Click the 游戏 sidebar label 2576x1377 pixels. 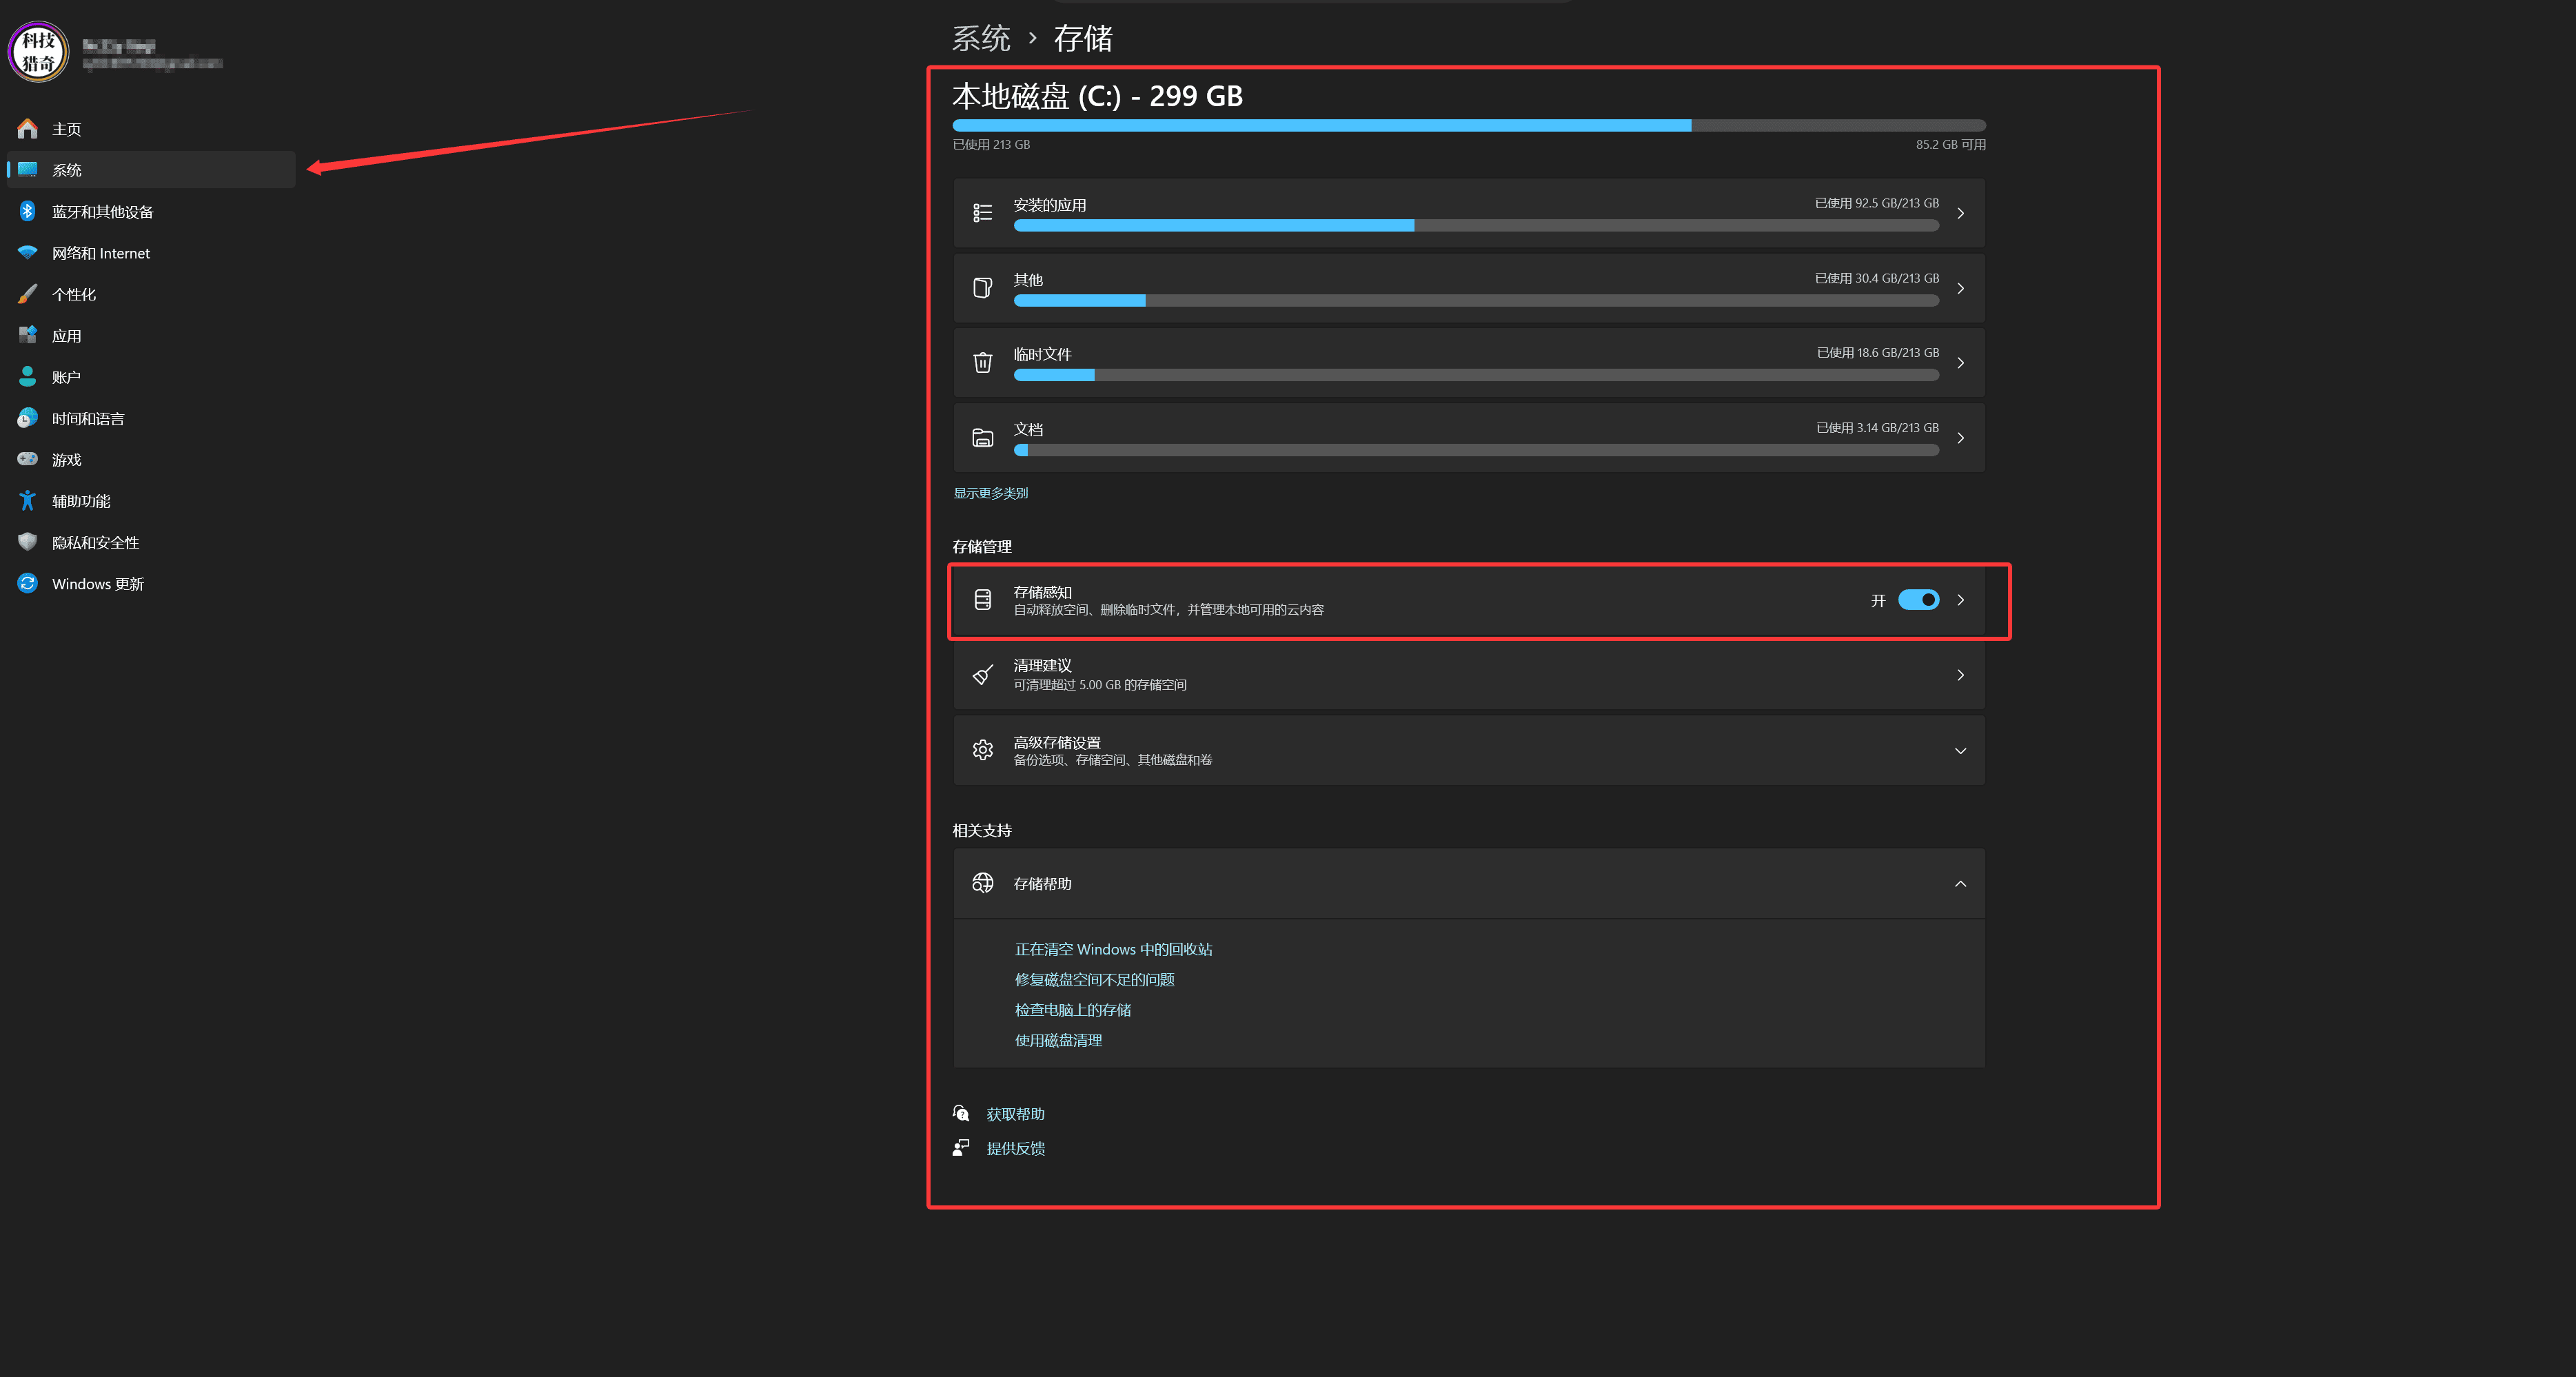[66, 460]
